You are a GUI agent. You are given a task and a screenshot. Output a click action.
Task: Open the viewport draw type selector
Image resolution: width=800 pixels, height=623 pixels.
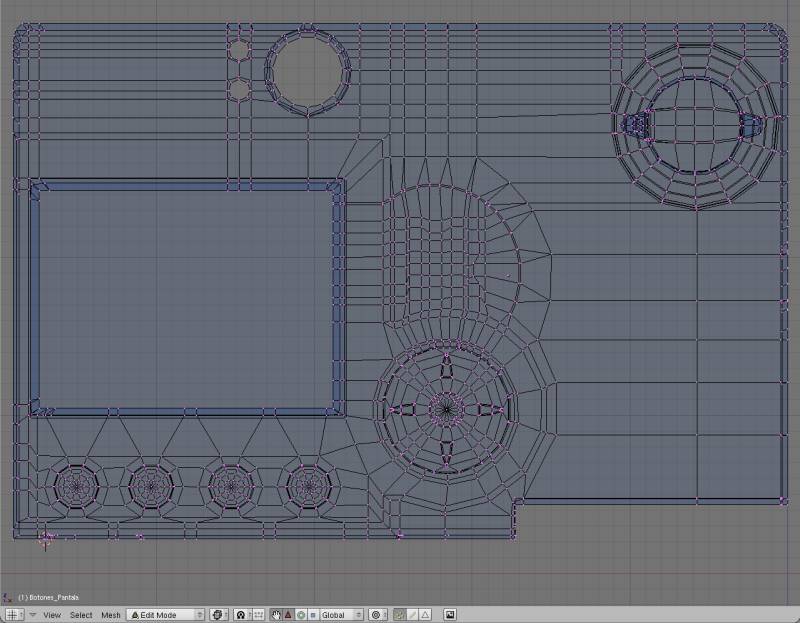tap(219, 615)
